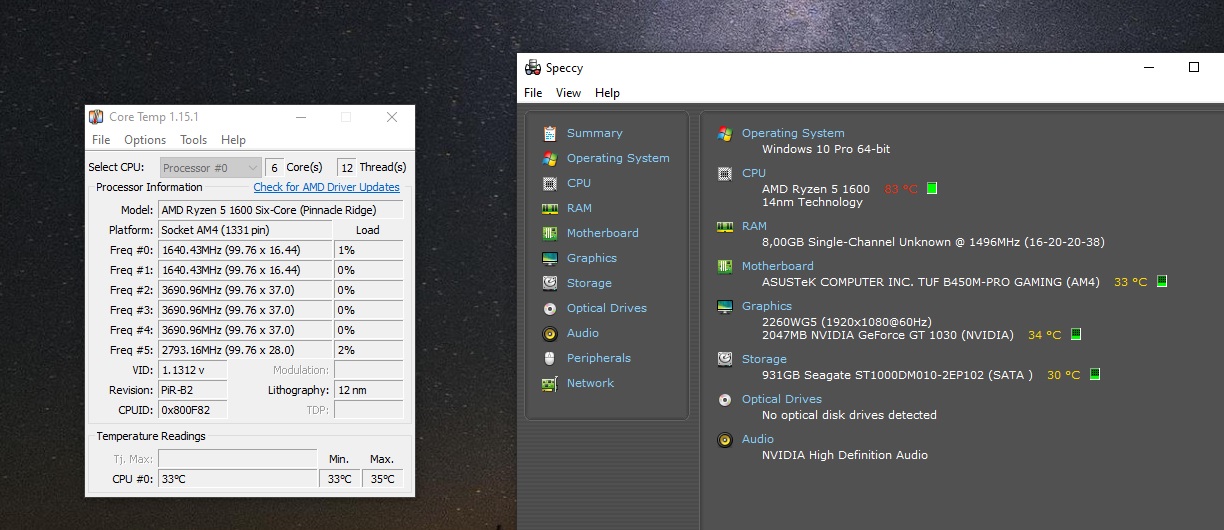Screen dimensions: 1224x530
Task: Click the Check for AMD Driver Updates link
Action: 326,187
